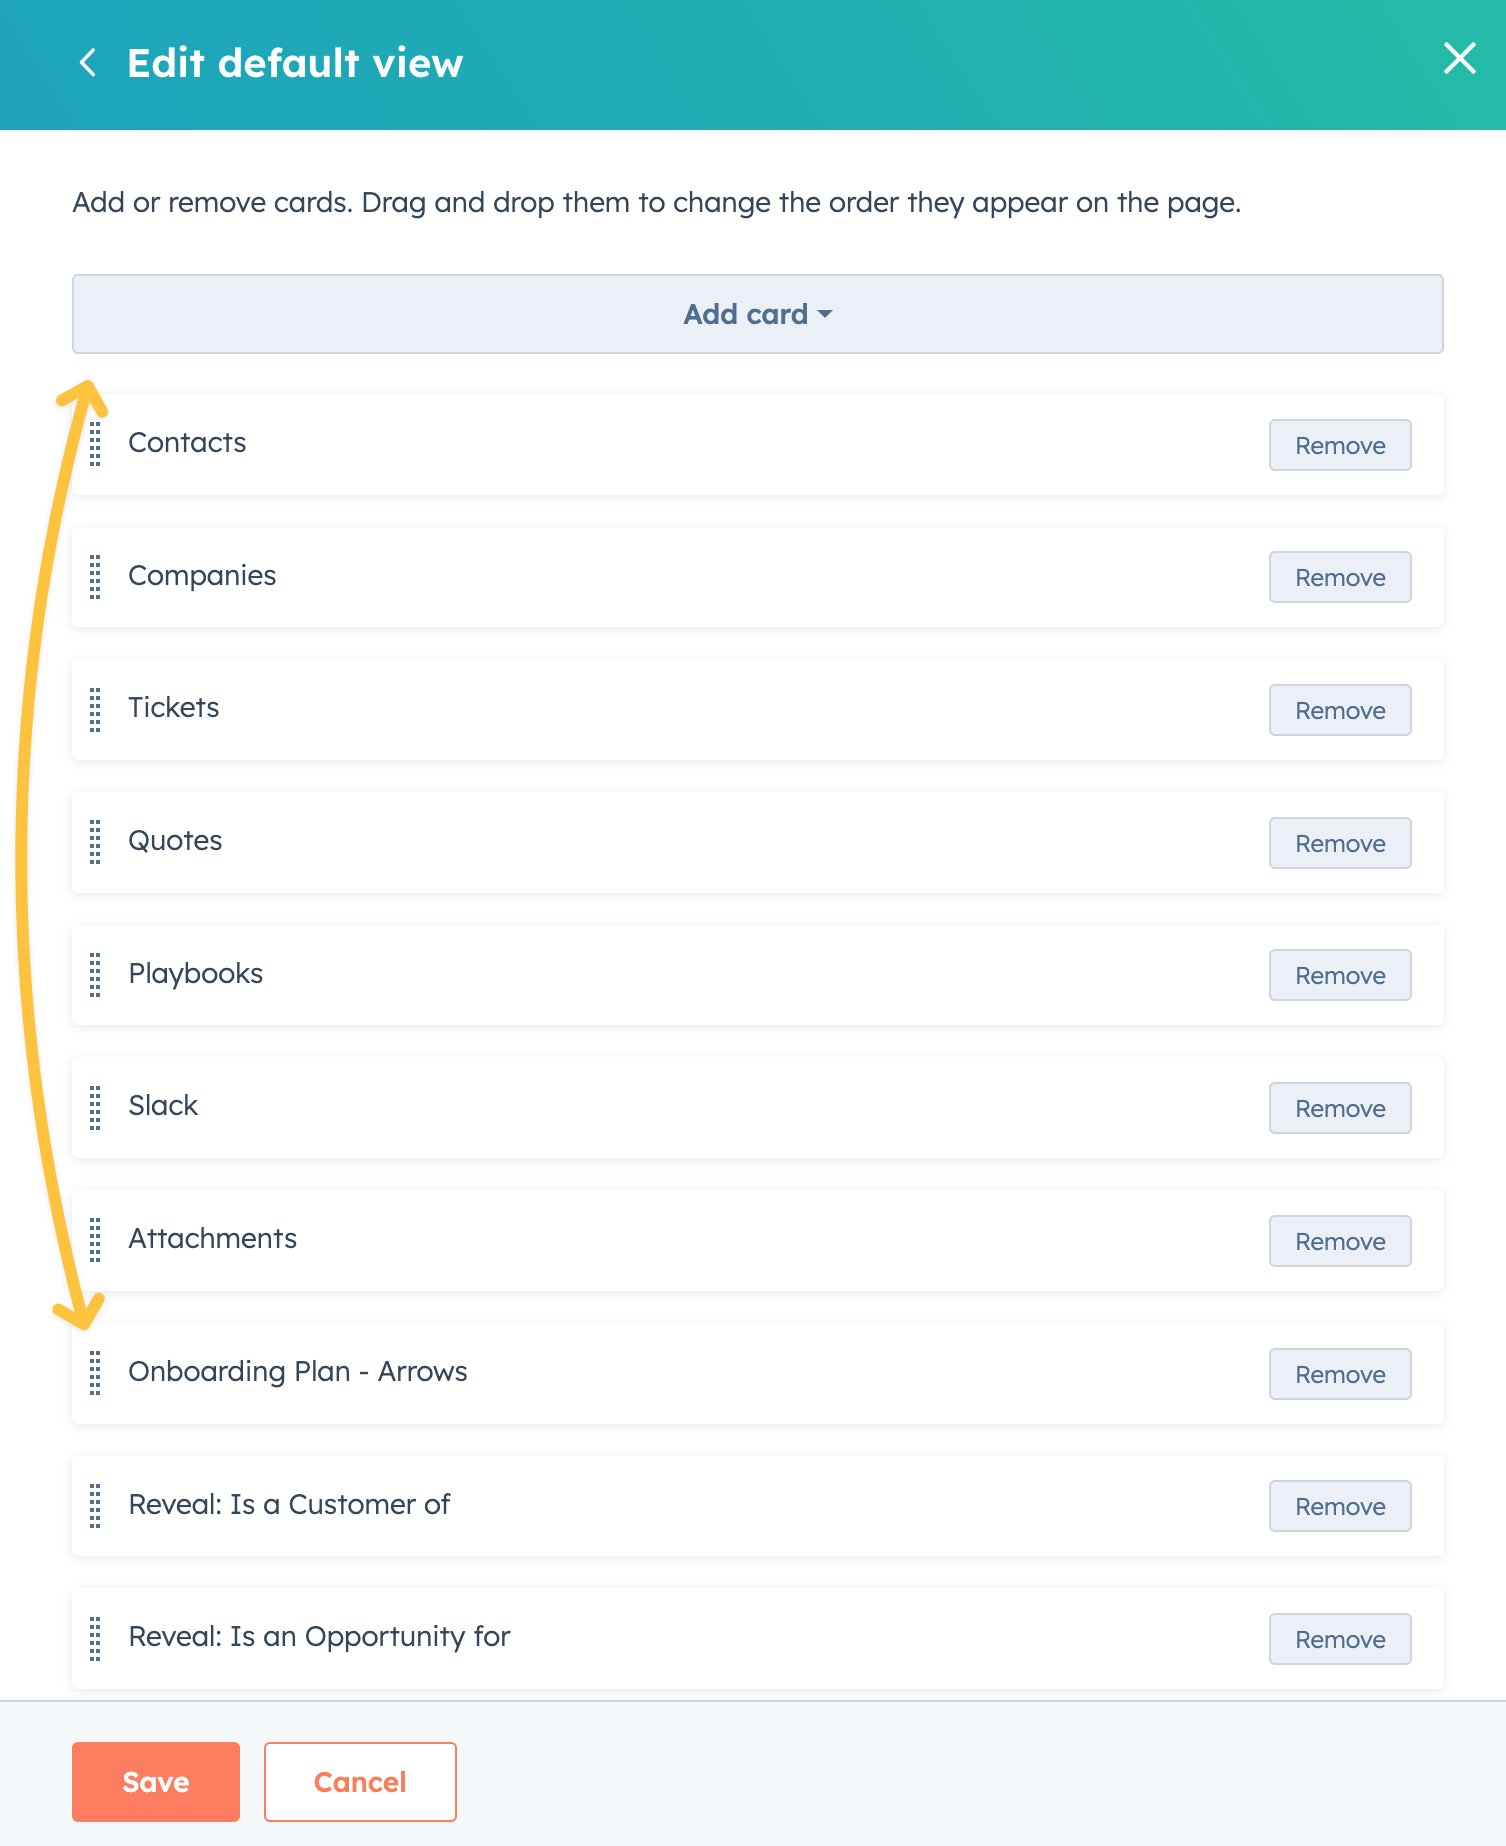
Task: Remove the Companies card
Action: [1339, 577]
